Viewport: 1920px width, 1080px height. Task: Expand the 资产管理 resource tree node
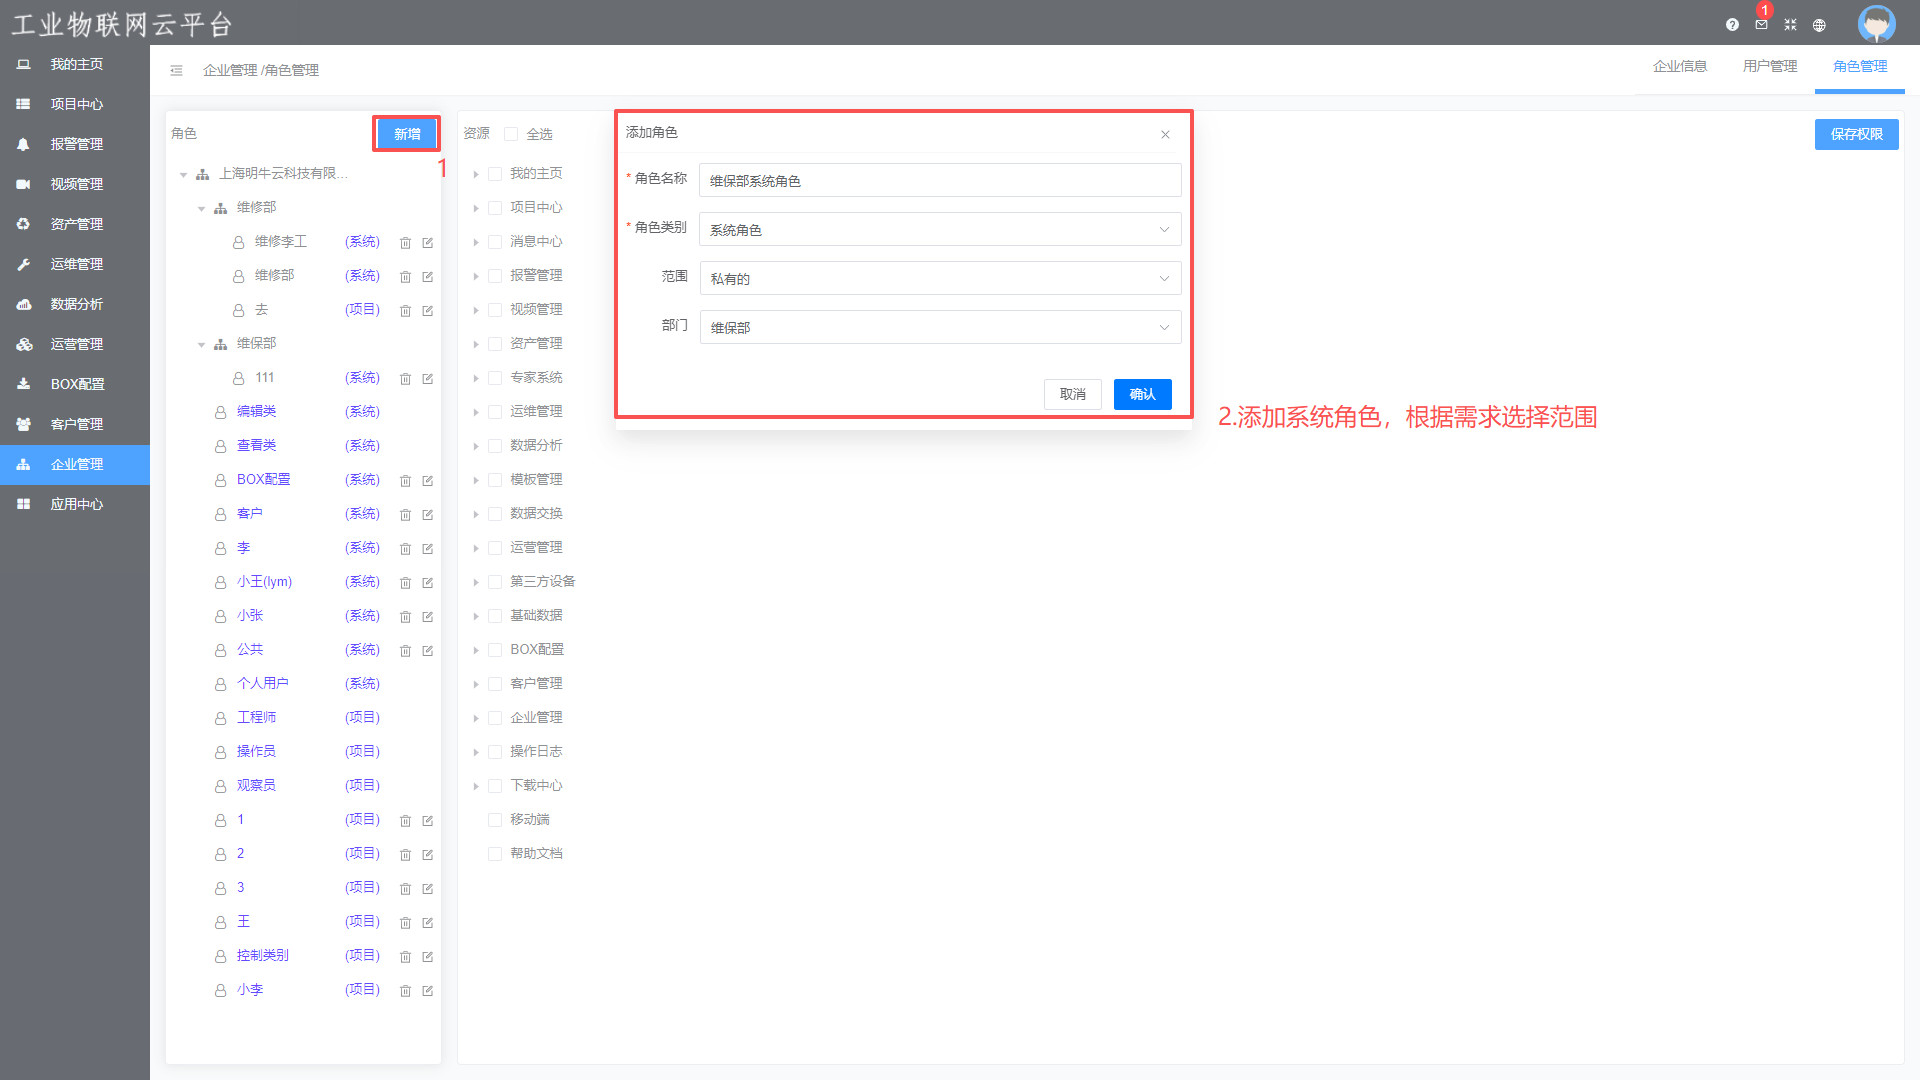pyautogui.click(x=476, y=344)
